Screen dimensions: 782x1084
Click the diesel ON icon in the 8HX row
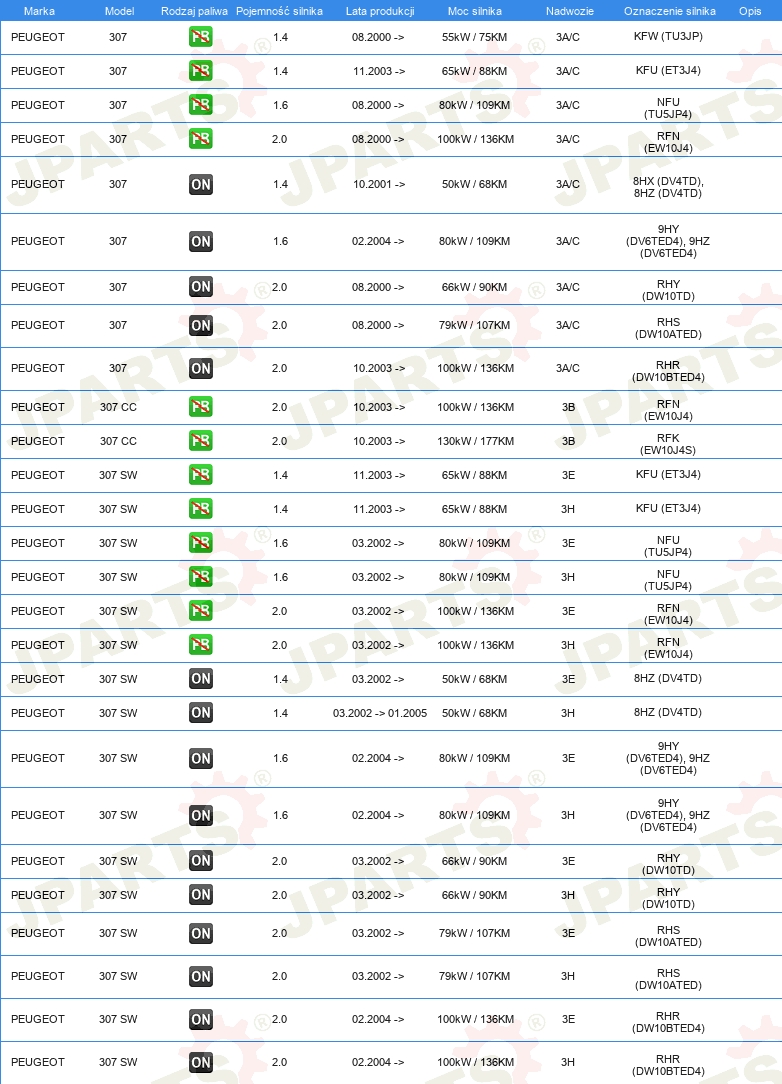click(201, 184)
